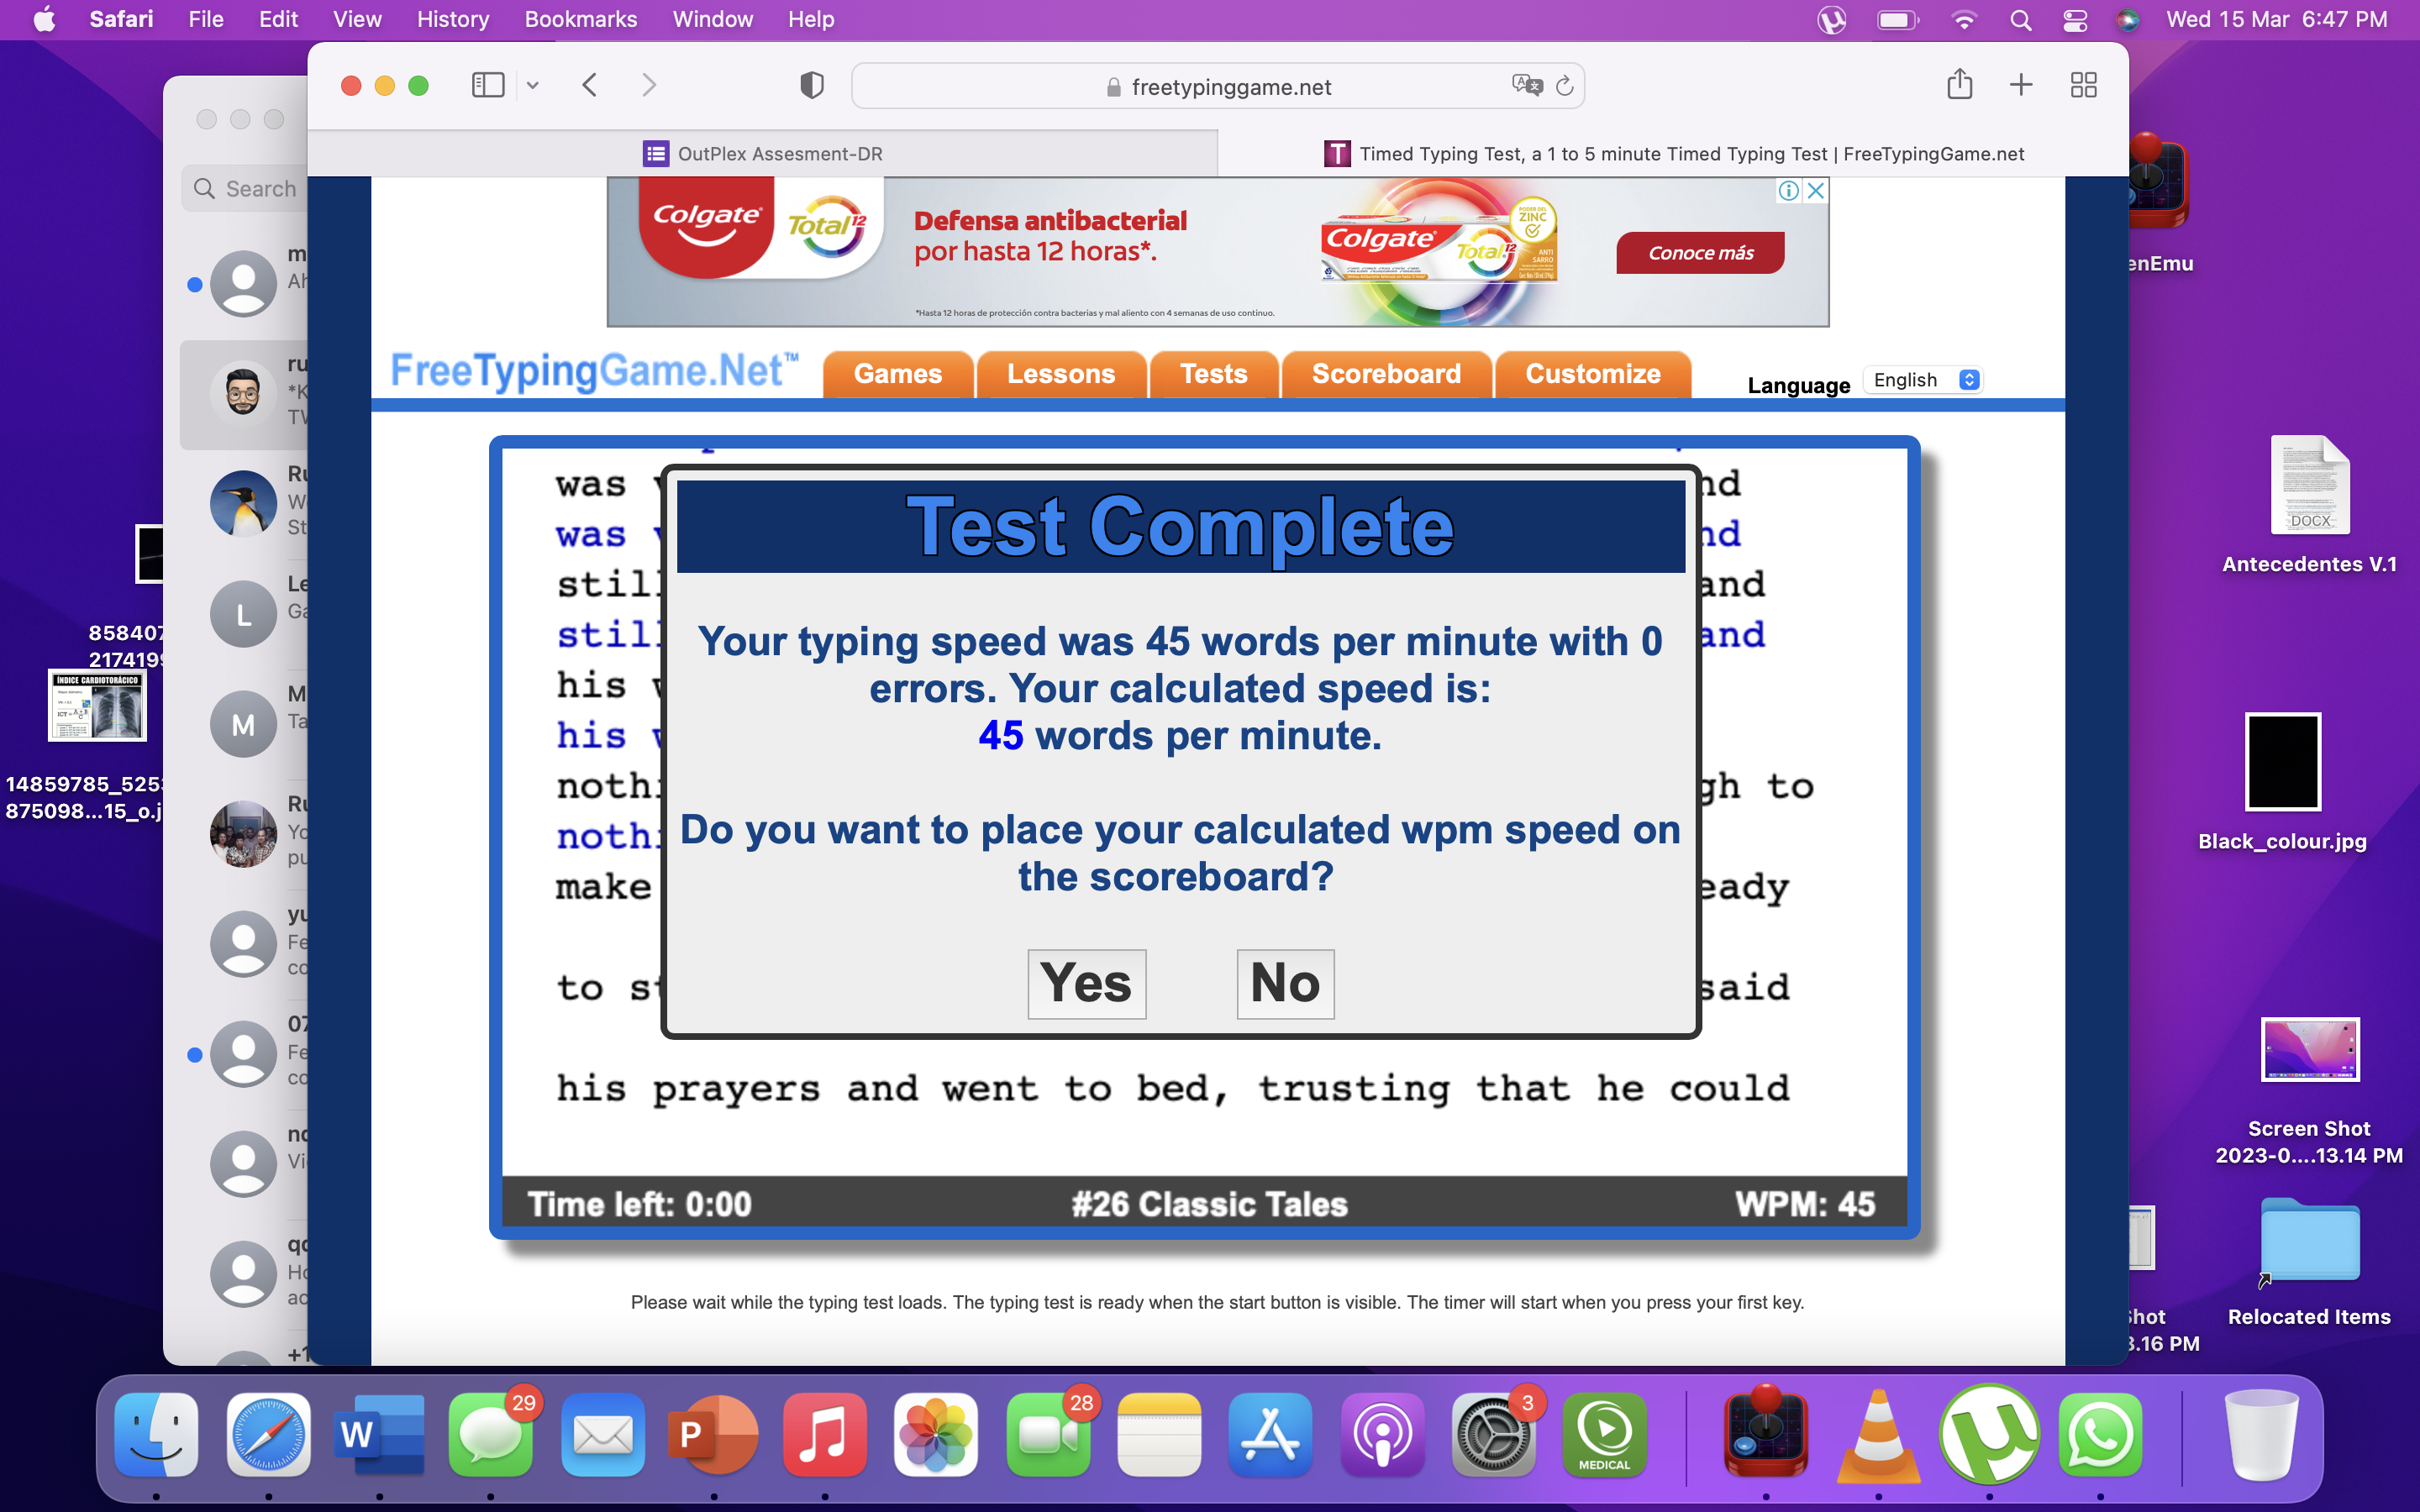Image resolution: width=2420 pixels, height=1512 pixels.
Task: Open the Trash in the Dock
Action: coord(2261,1435)
